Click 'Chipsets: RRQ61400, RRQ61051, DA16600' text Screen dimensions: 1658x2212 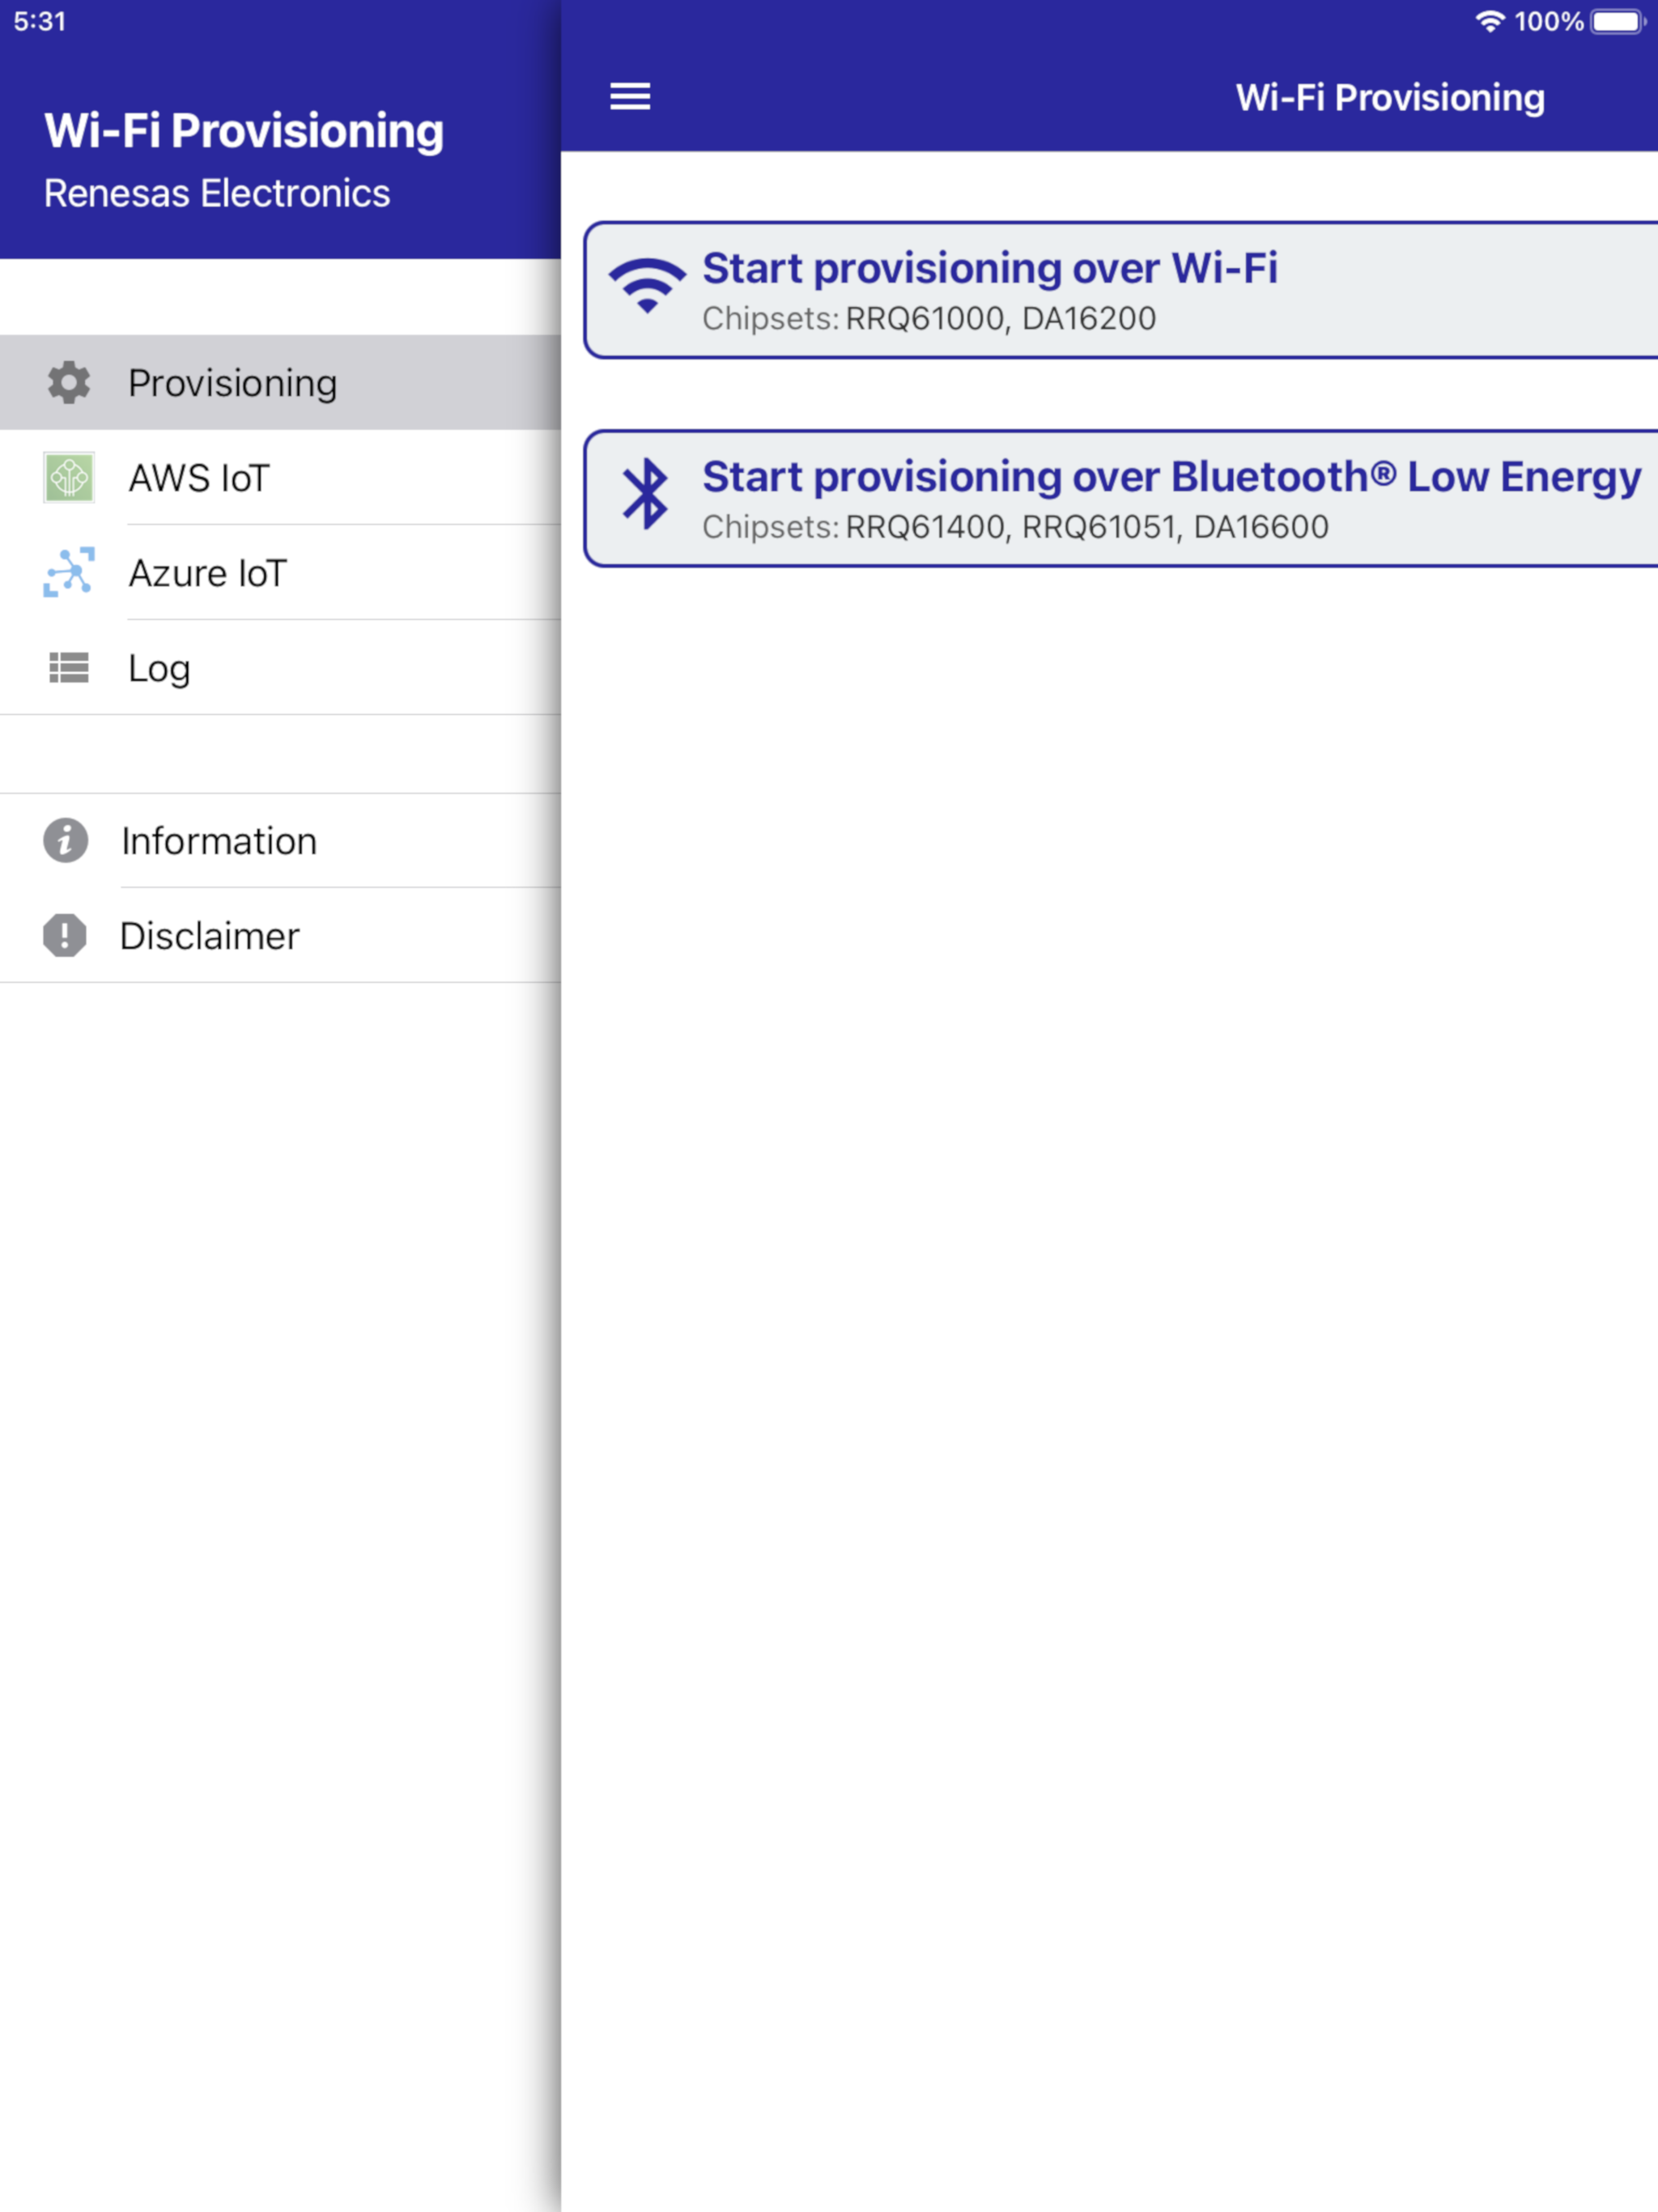(1015, 527)
